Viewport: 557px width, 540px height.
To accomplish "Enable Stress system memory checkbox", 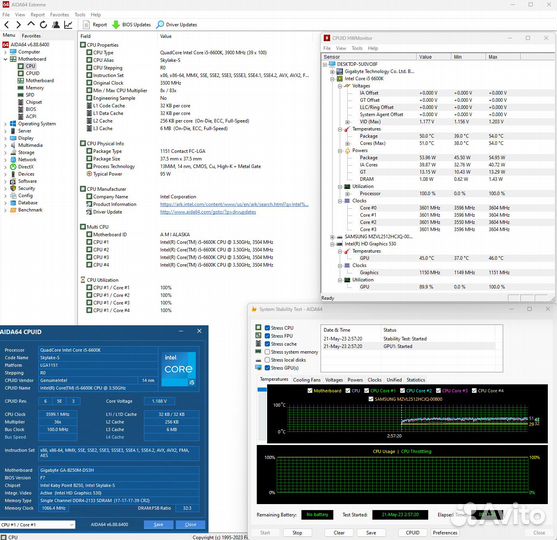I will 267,352.
